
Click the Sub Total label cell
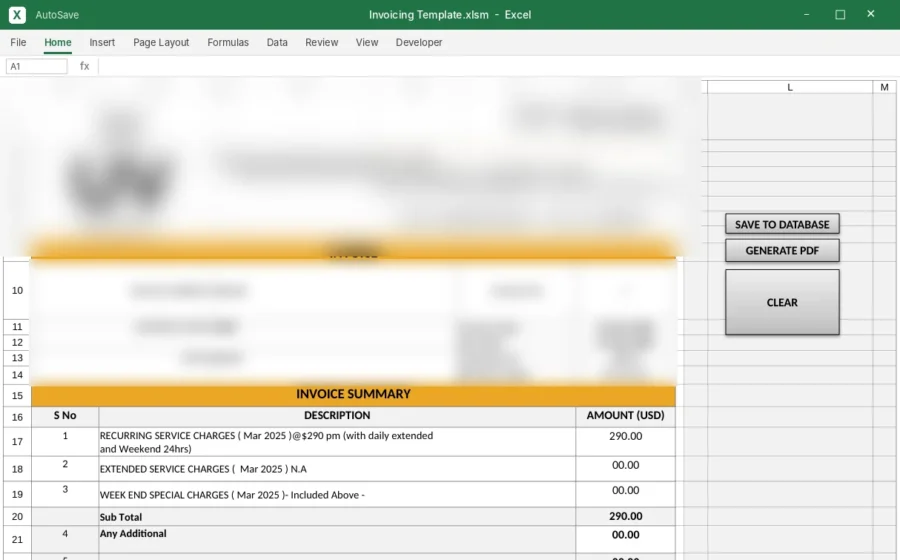coord(337,517)
